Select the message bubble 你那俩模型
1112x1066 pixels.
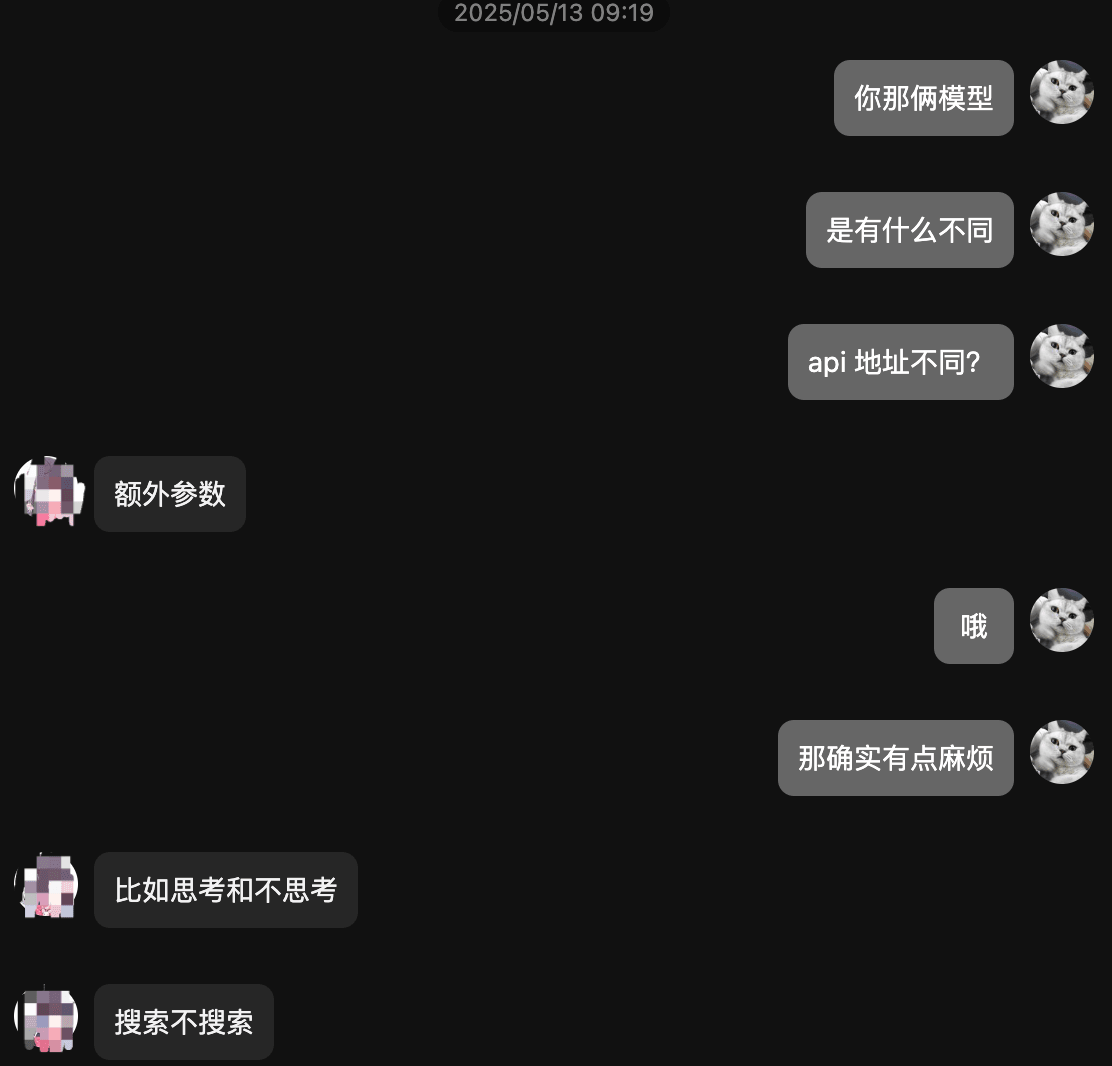pos(923,98)
